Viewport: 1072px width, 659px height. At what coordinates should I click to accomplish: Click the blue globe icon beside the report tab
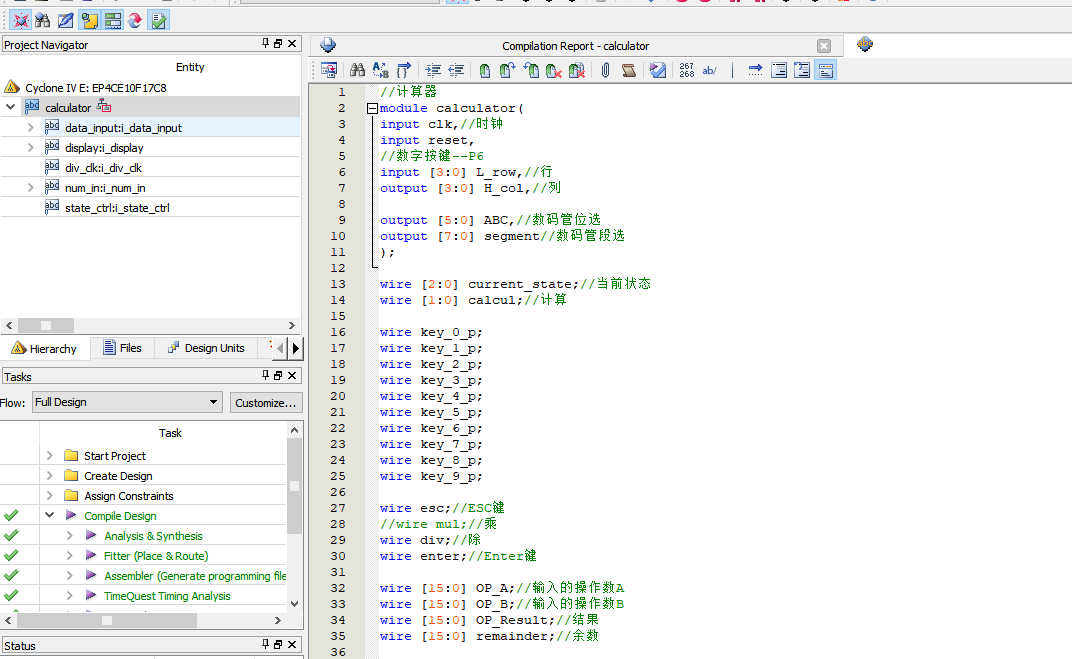click(328, 45)
